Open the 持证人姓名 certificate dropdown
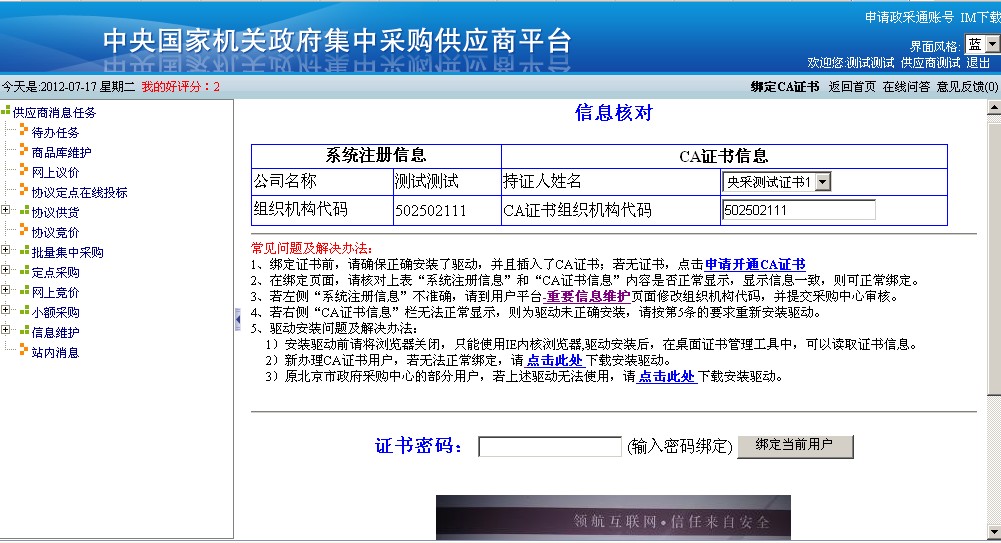The image size is (1001, 543). point(777,182)
